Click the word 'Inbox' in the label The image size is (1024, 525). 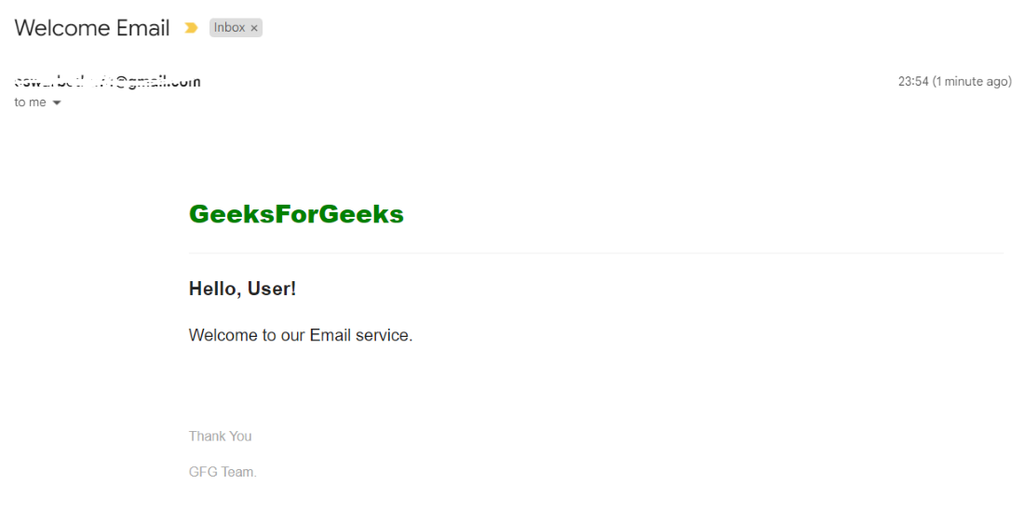[x=229, y=27]
